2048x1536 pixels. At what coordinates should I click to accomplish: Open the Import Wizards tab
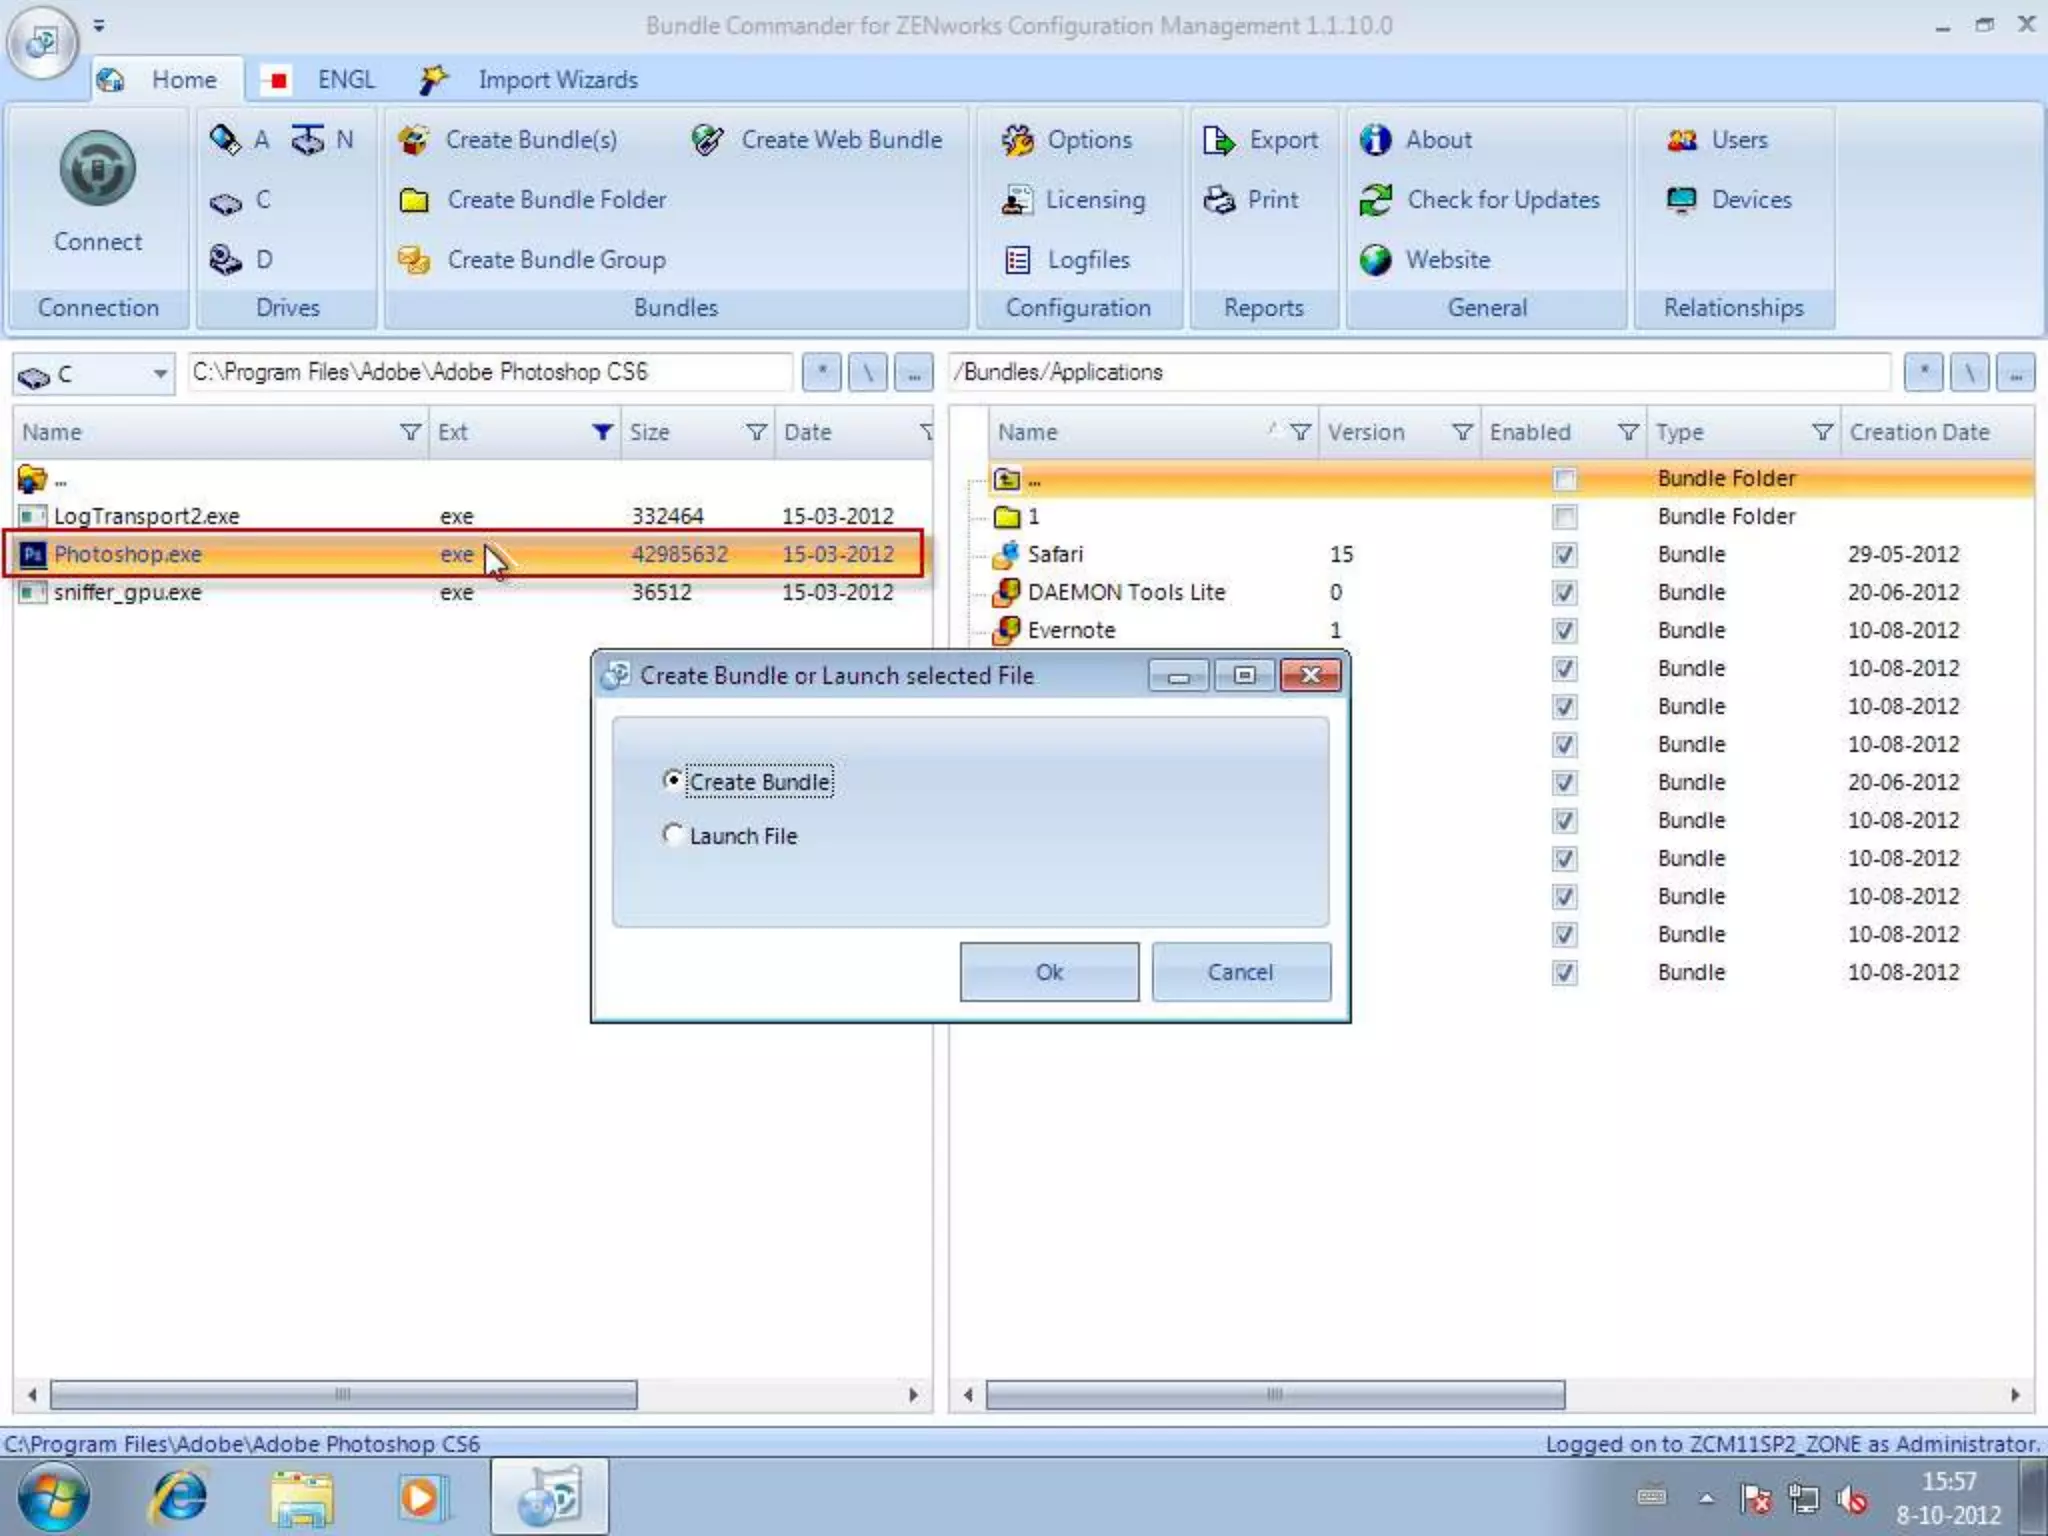[556, 80]
